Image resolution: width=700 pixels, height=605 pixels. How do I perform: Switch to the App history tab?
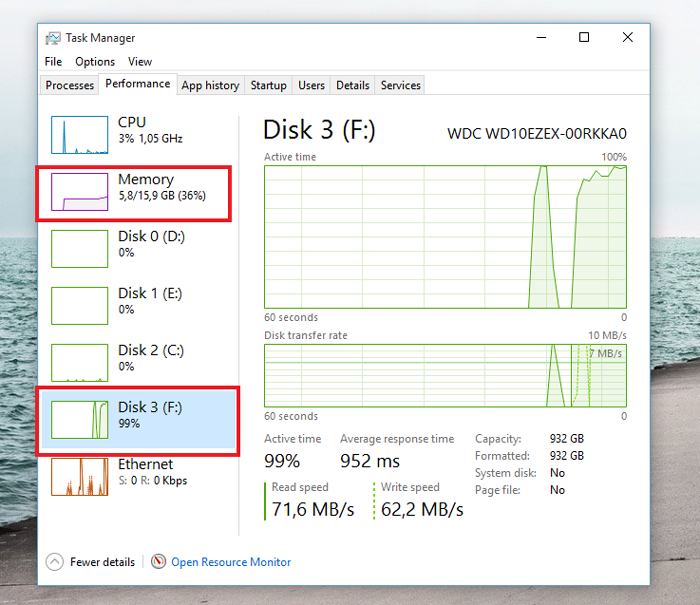tap(210, 85)
